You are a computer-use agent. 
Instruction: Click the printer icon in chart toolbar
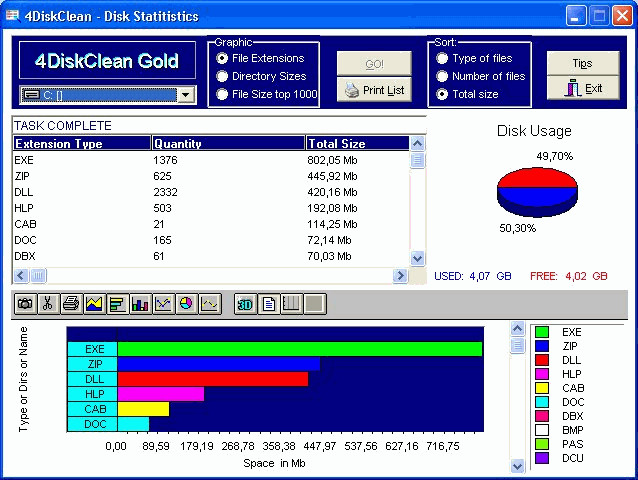pyautogui.click(x=71, y=304)
